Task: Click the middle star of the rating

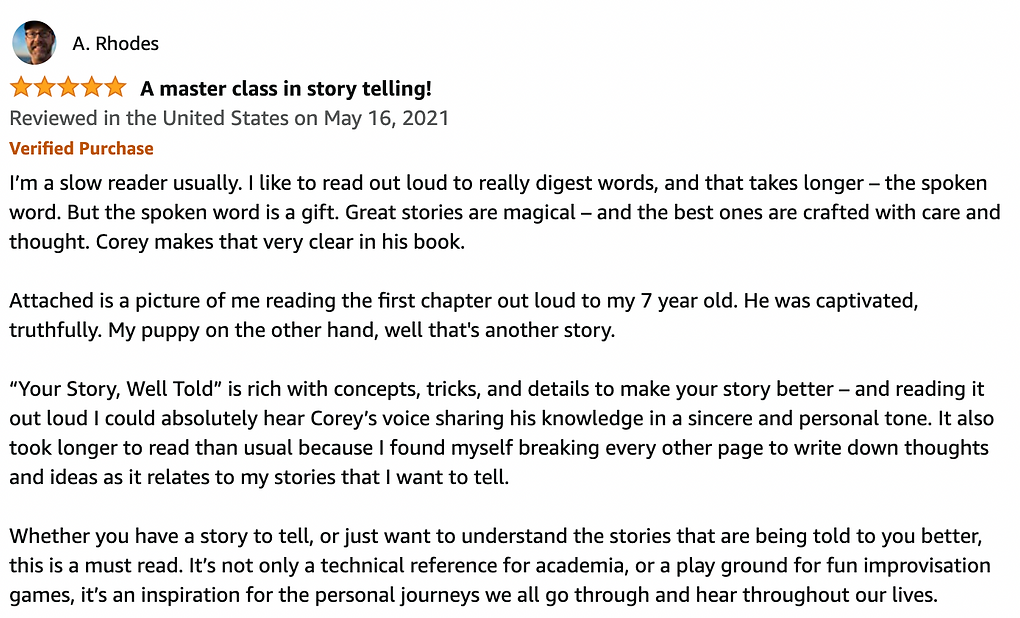Action: (68, 87)
